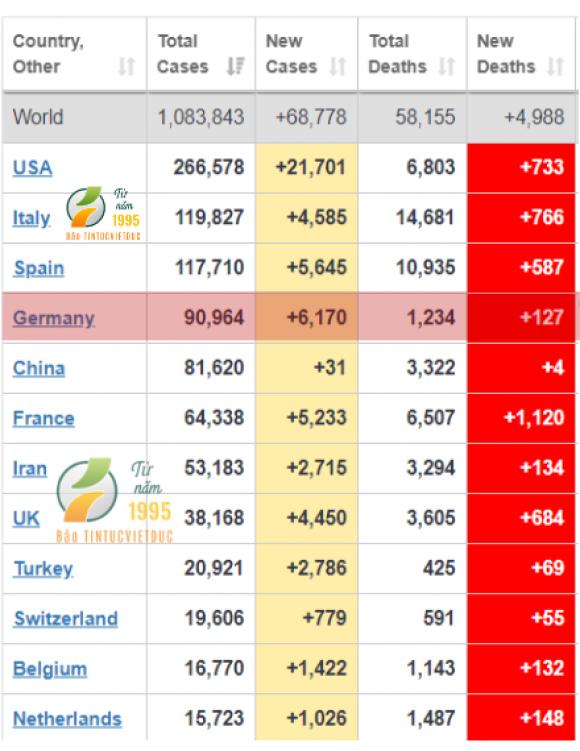580x751 pixels.
Task: Click the China link
Action: 39,368
